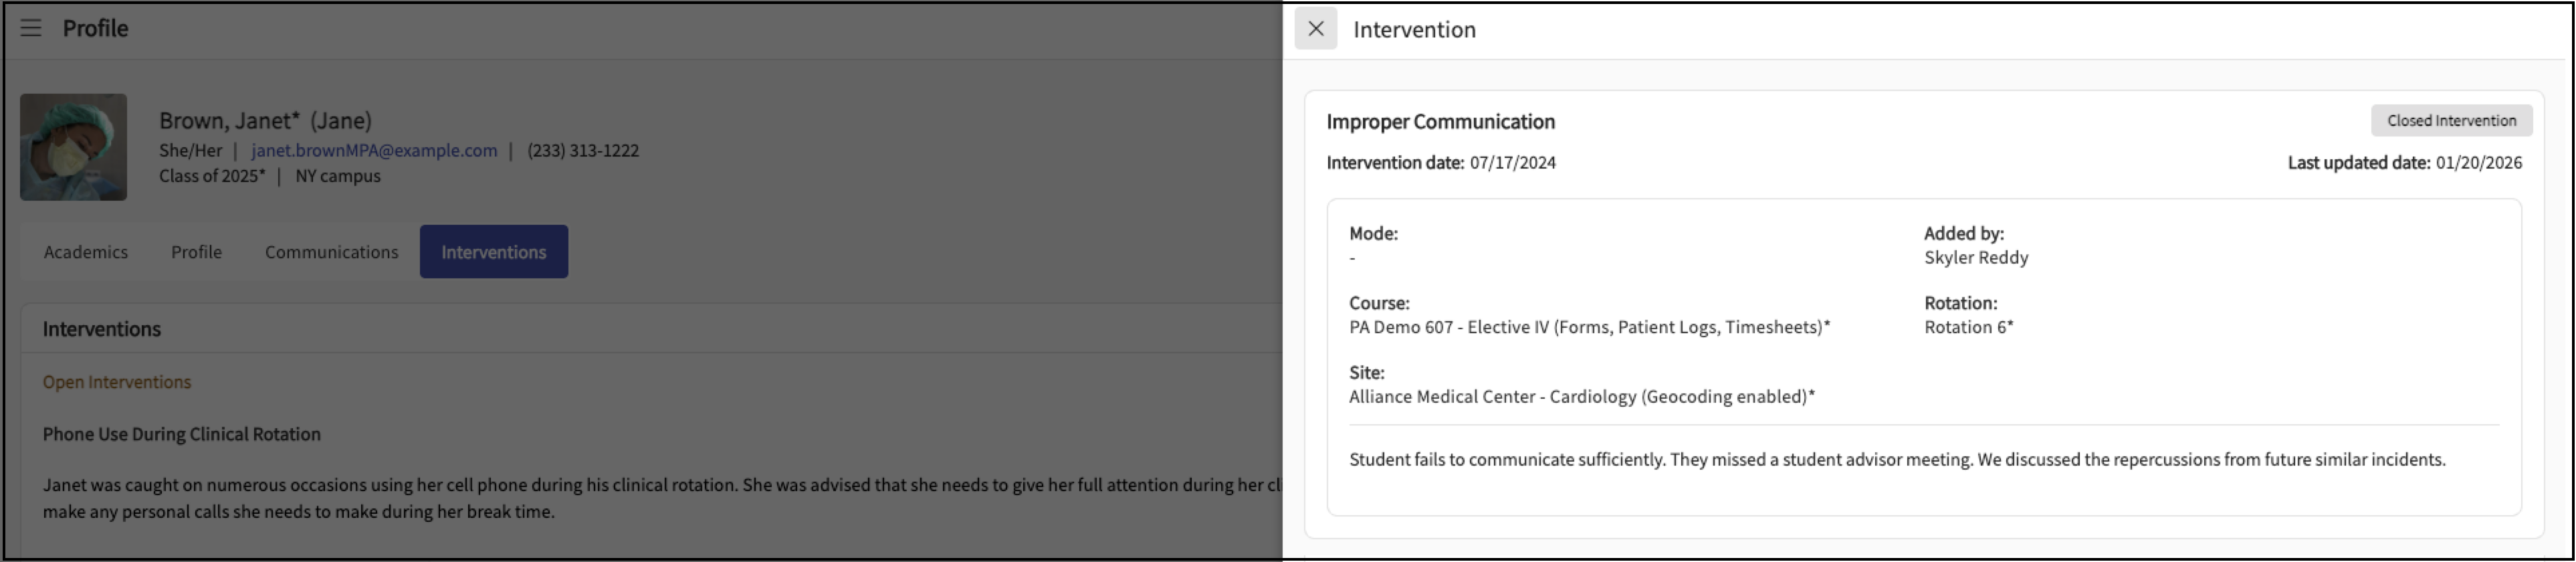Click the phone number (233) 313-1222
This screenshot has height=562, width=2576.
coord(583,151)
